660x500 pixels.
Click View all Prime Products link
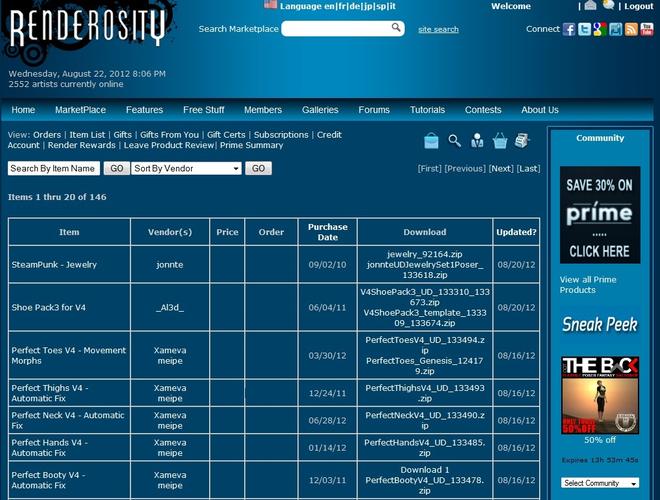(x=588, y=285)
